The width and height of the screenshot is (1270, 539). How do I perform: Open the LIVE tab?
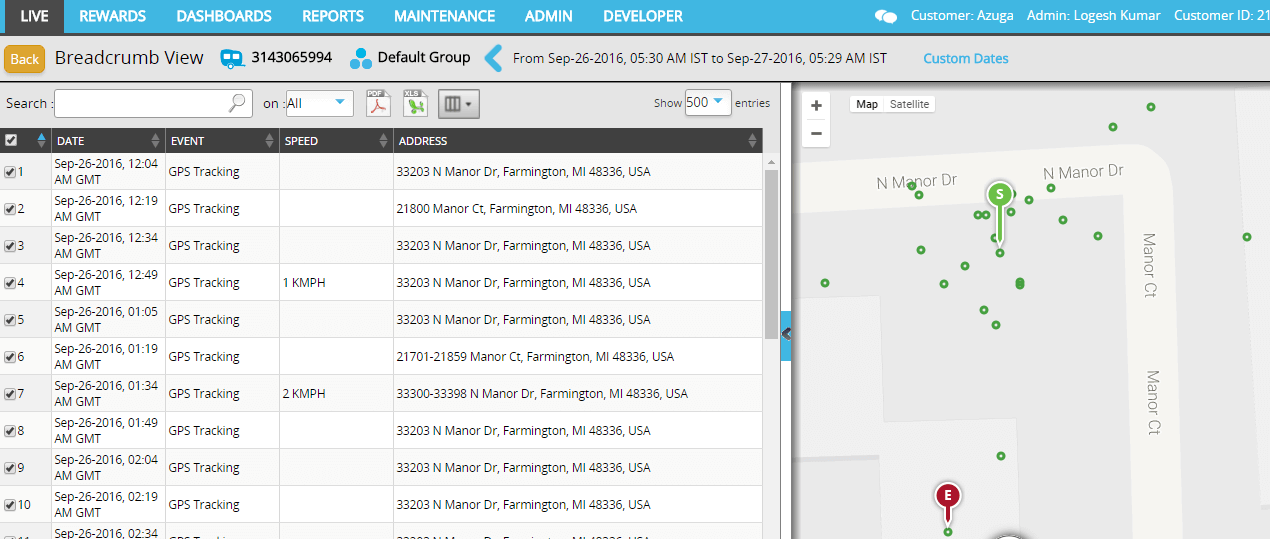(33, 16)
